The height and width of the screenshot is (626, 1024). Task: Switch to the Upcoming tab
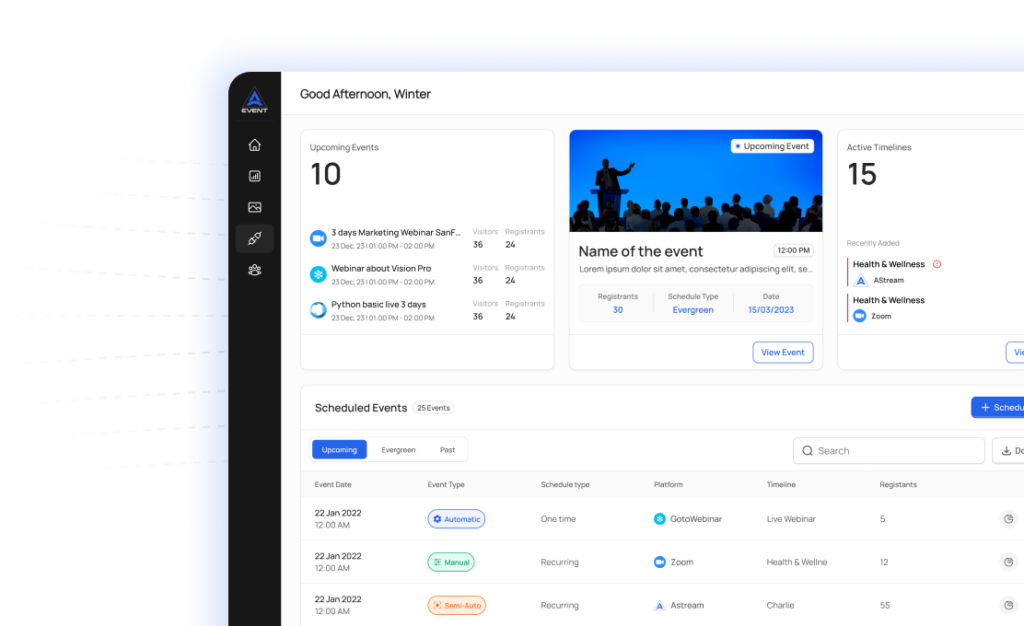pyautogui.click(x=340, y=450)
